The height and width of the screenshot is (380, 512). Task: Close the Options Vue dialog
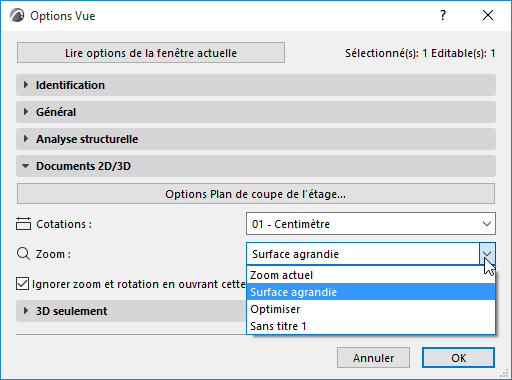488,15
